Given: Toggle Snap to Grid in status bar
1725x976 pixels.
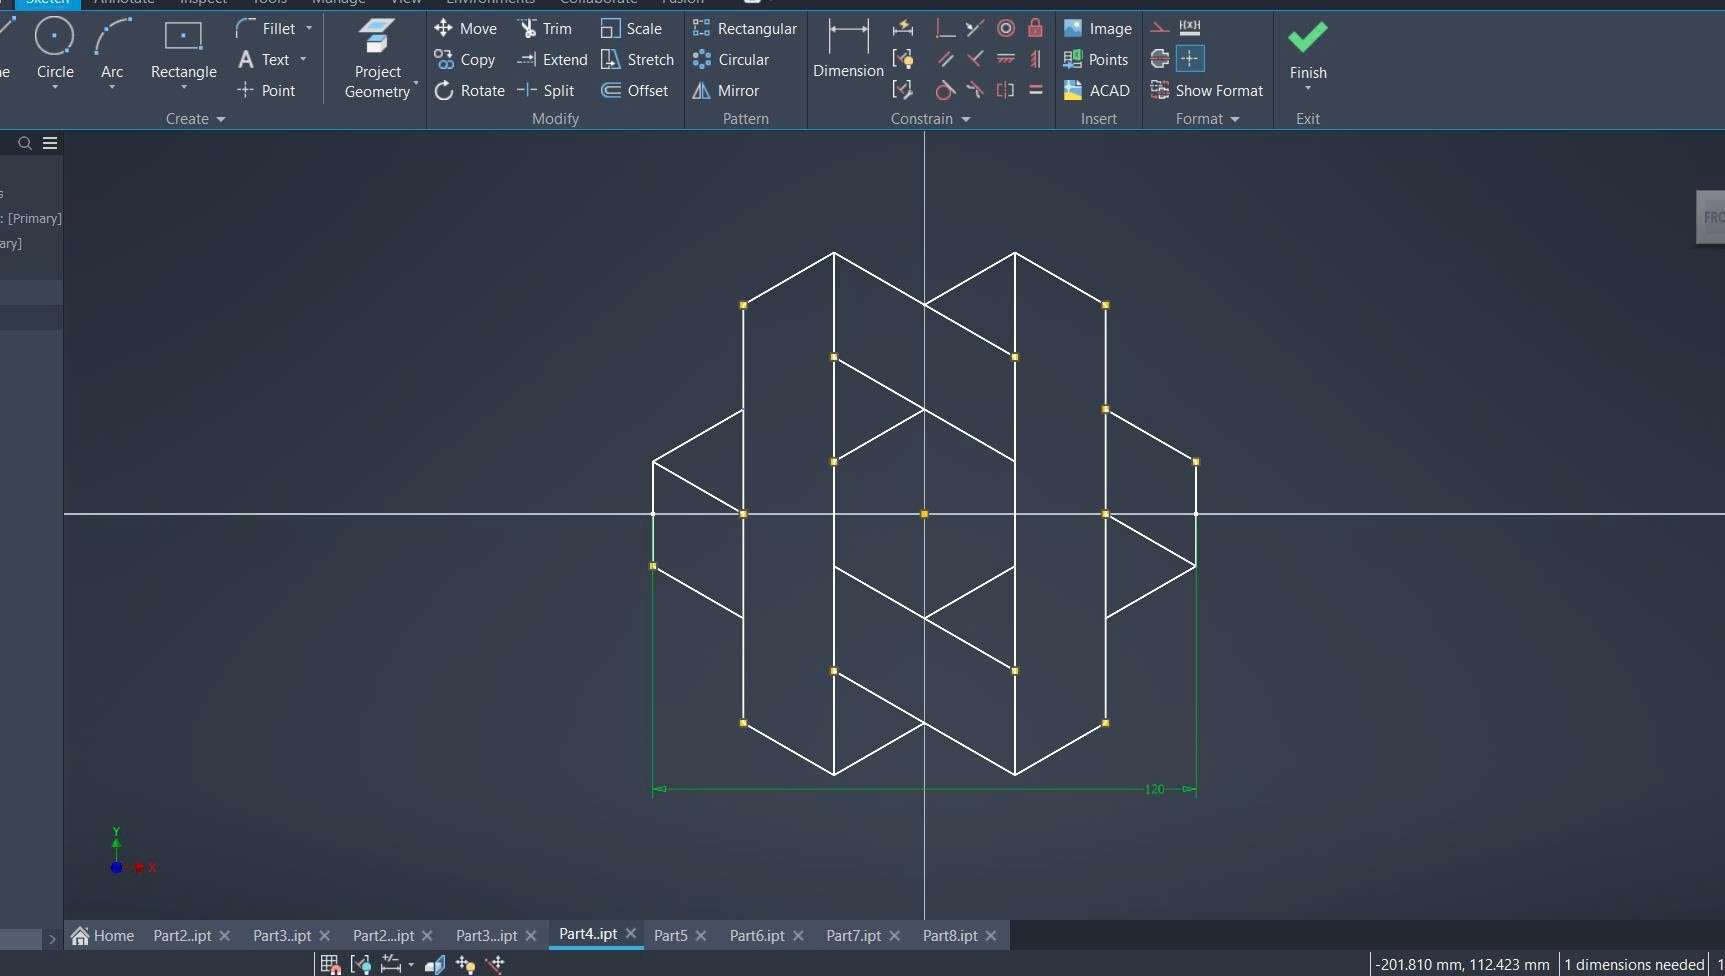Looking at the screenshot, I should pos(329,964).
